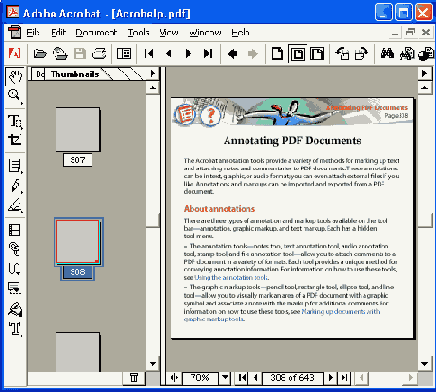
Task: Select the Notes annotation tool
Action: [x=15, y=166]
